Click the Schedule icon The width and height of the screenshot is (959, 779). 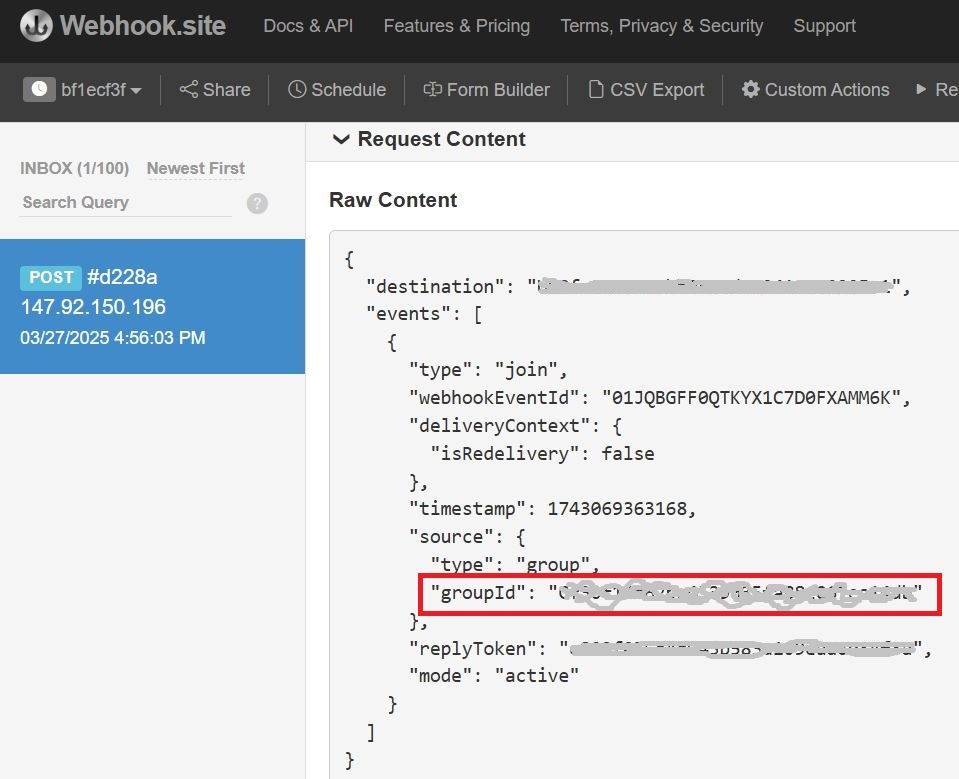pos(300,90)
